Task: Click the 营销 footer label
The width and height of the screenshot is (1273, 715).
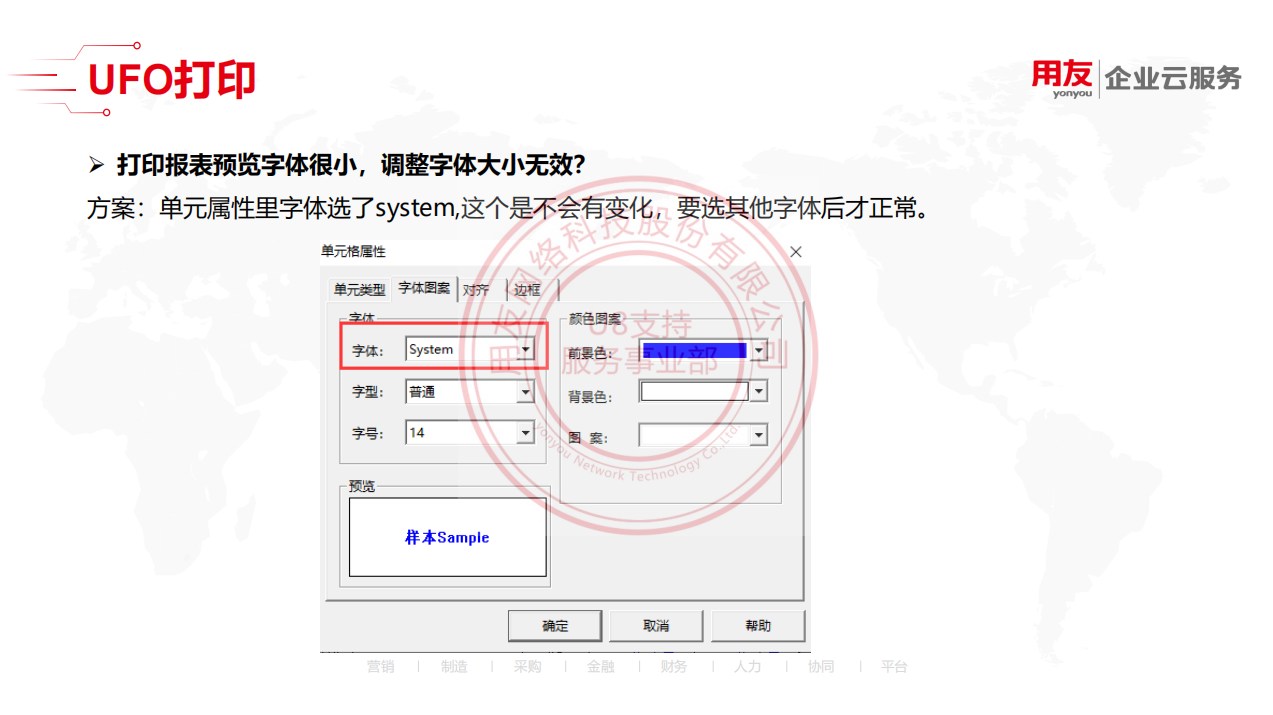Action: (x=380, y=666)
